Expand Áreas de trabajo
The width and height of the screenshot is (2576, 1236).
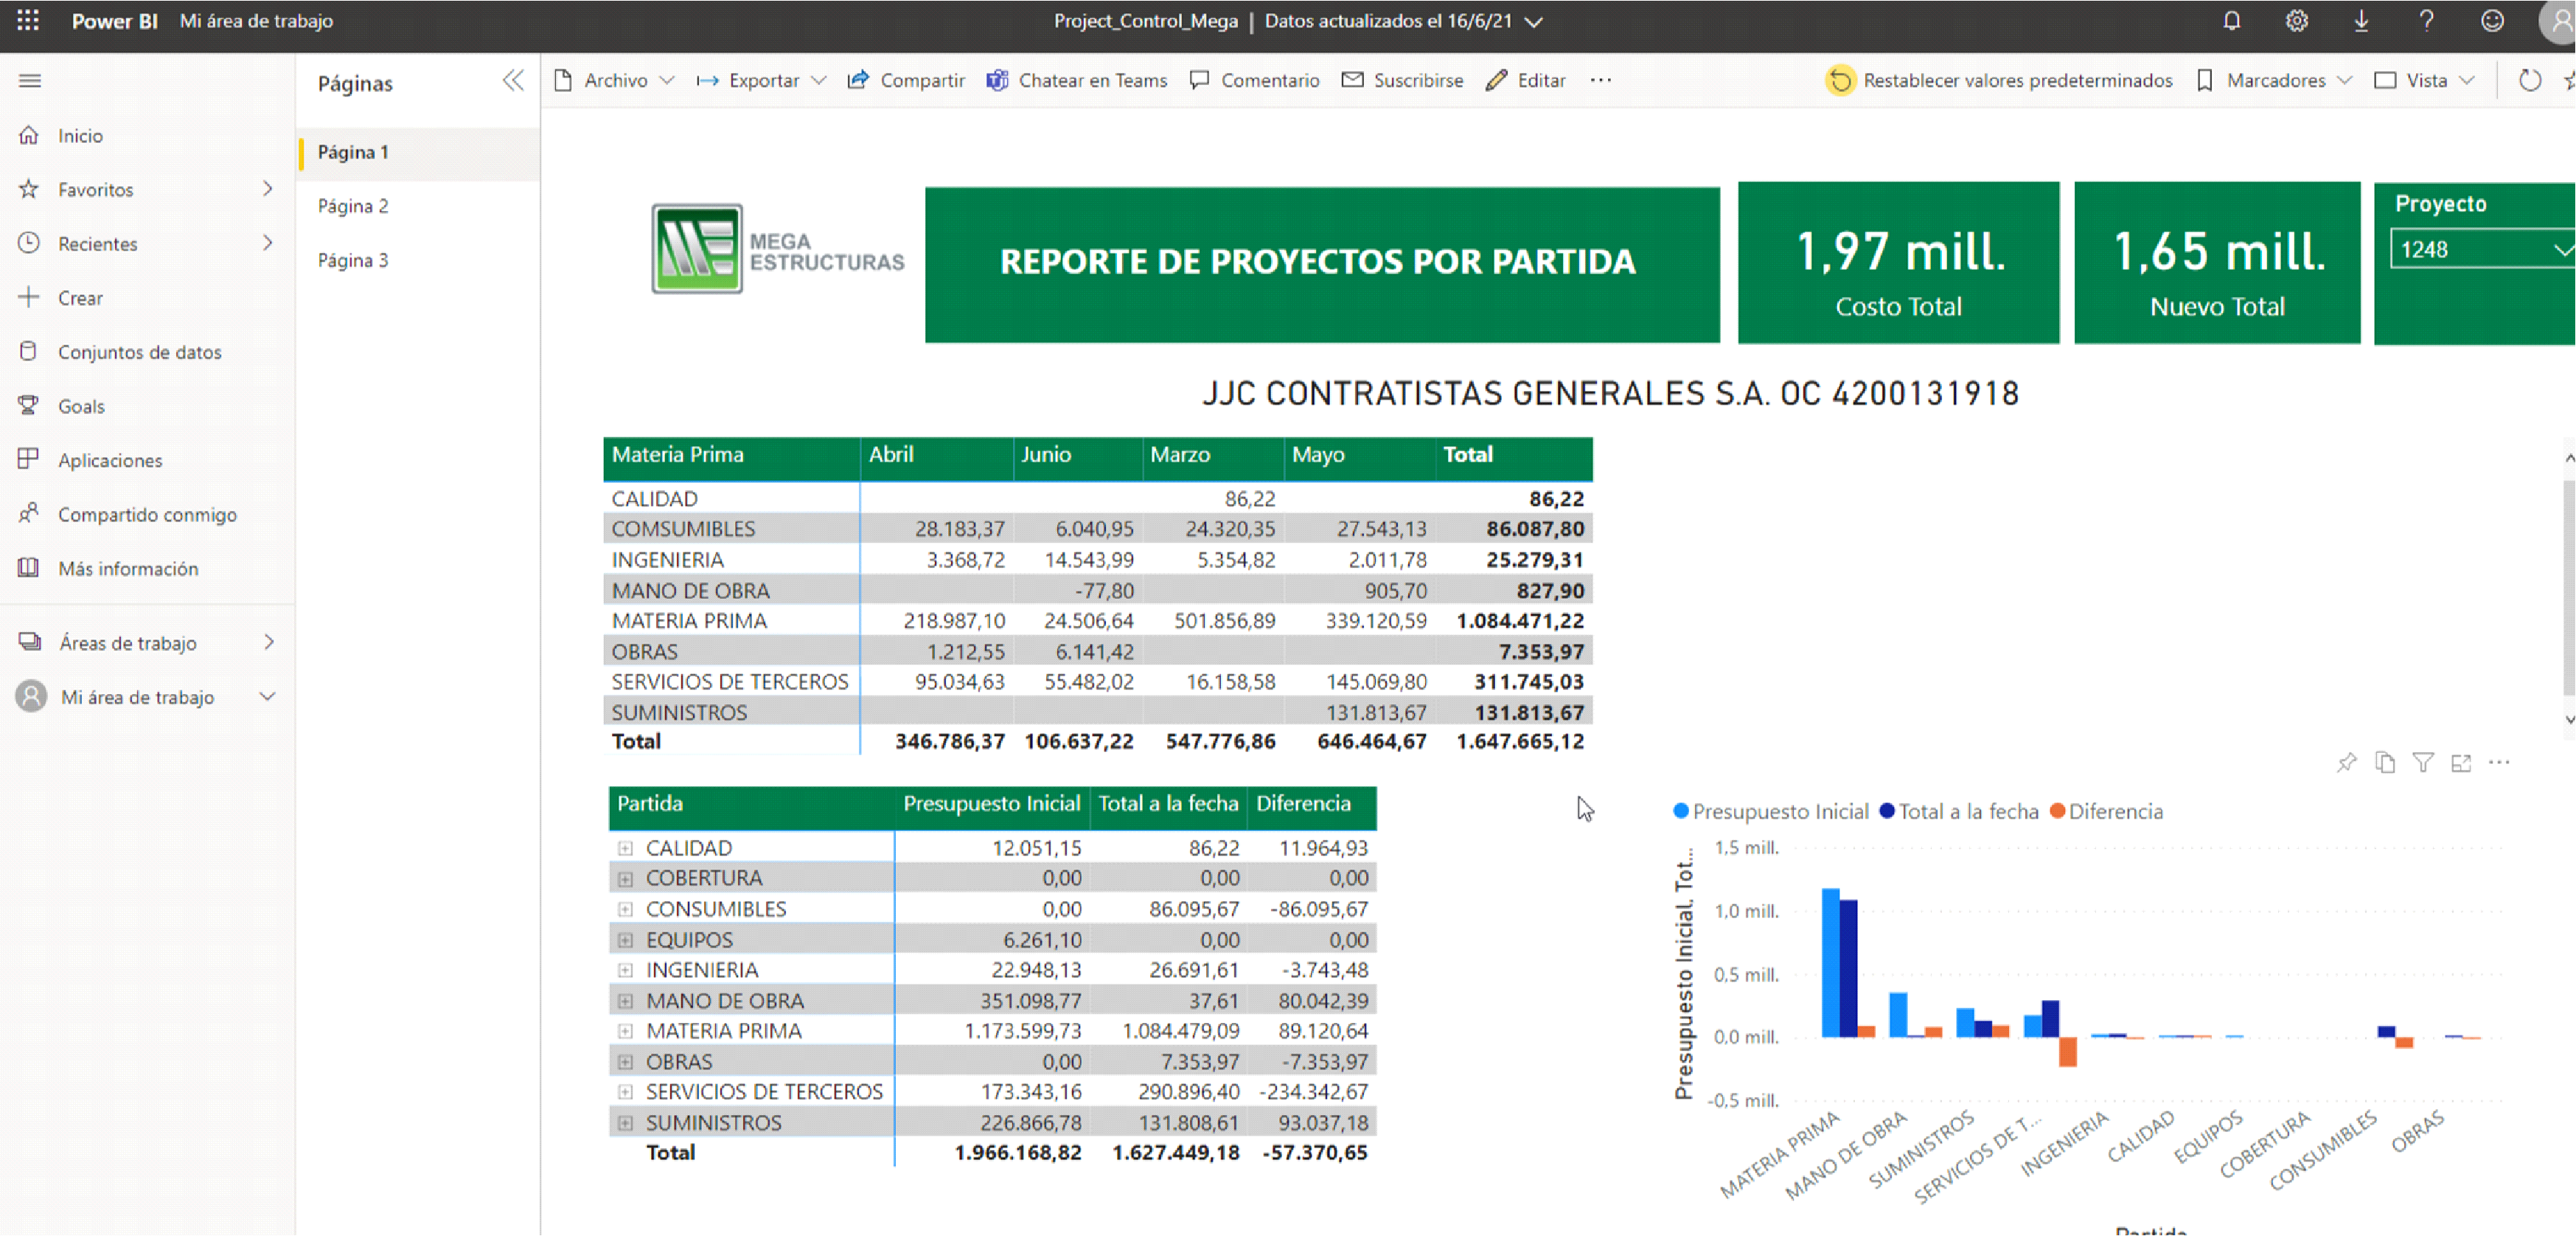(268, 642)
